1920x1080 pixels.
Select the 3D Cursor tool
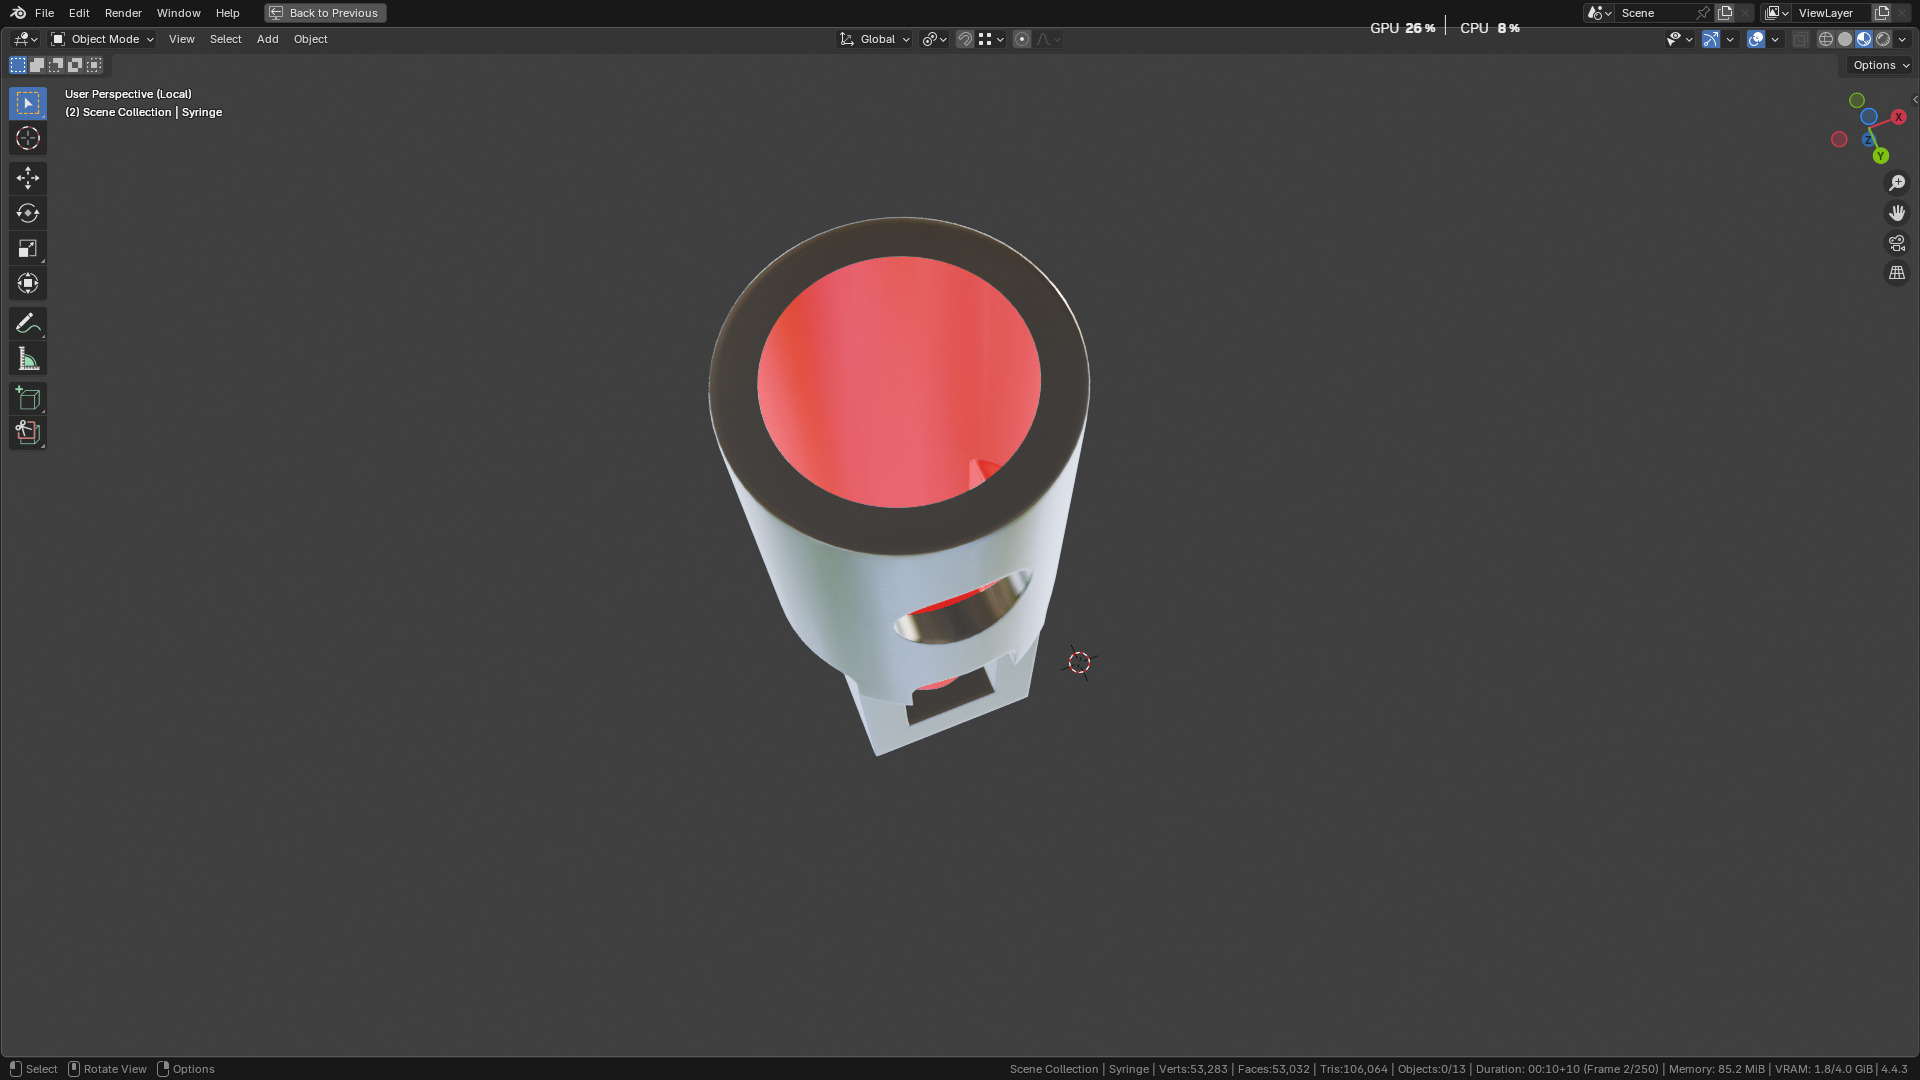point(28,138)
